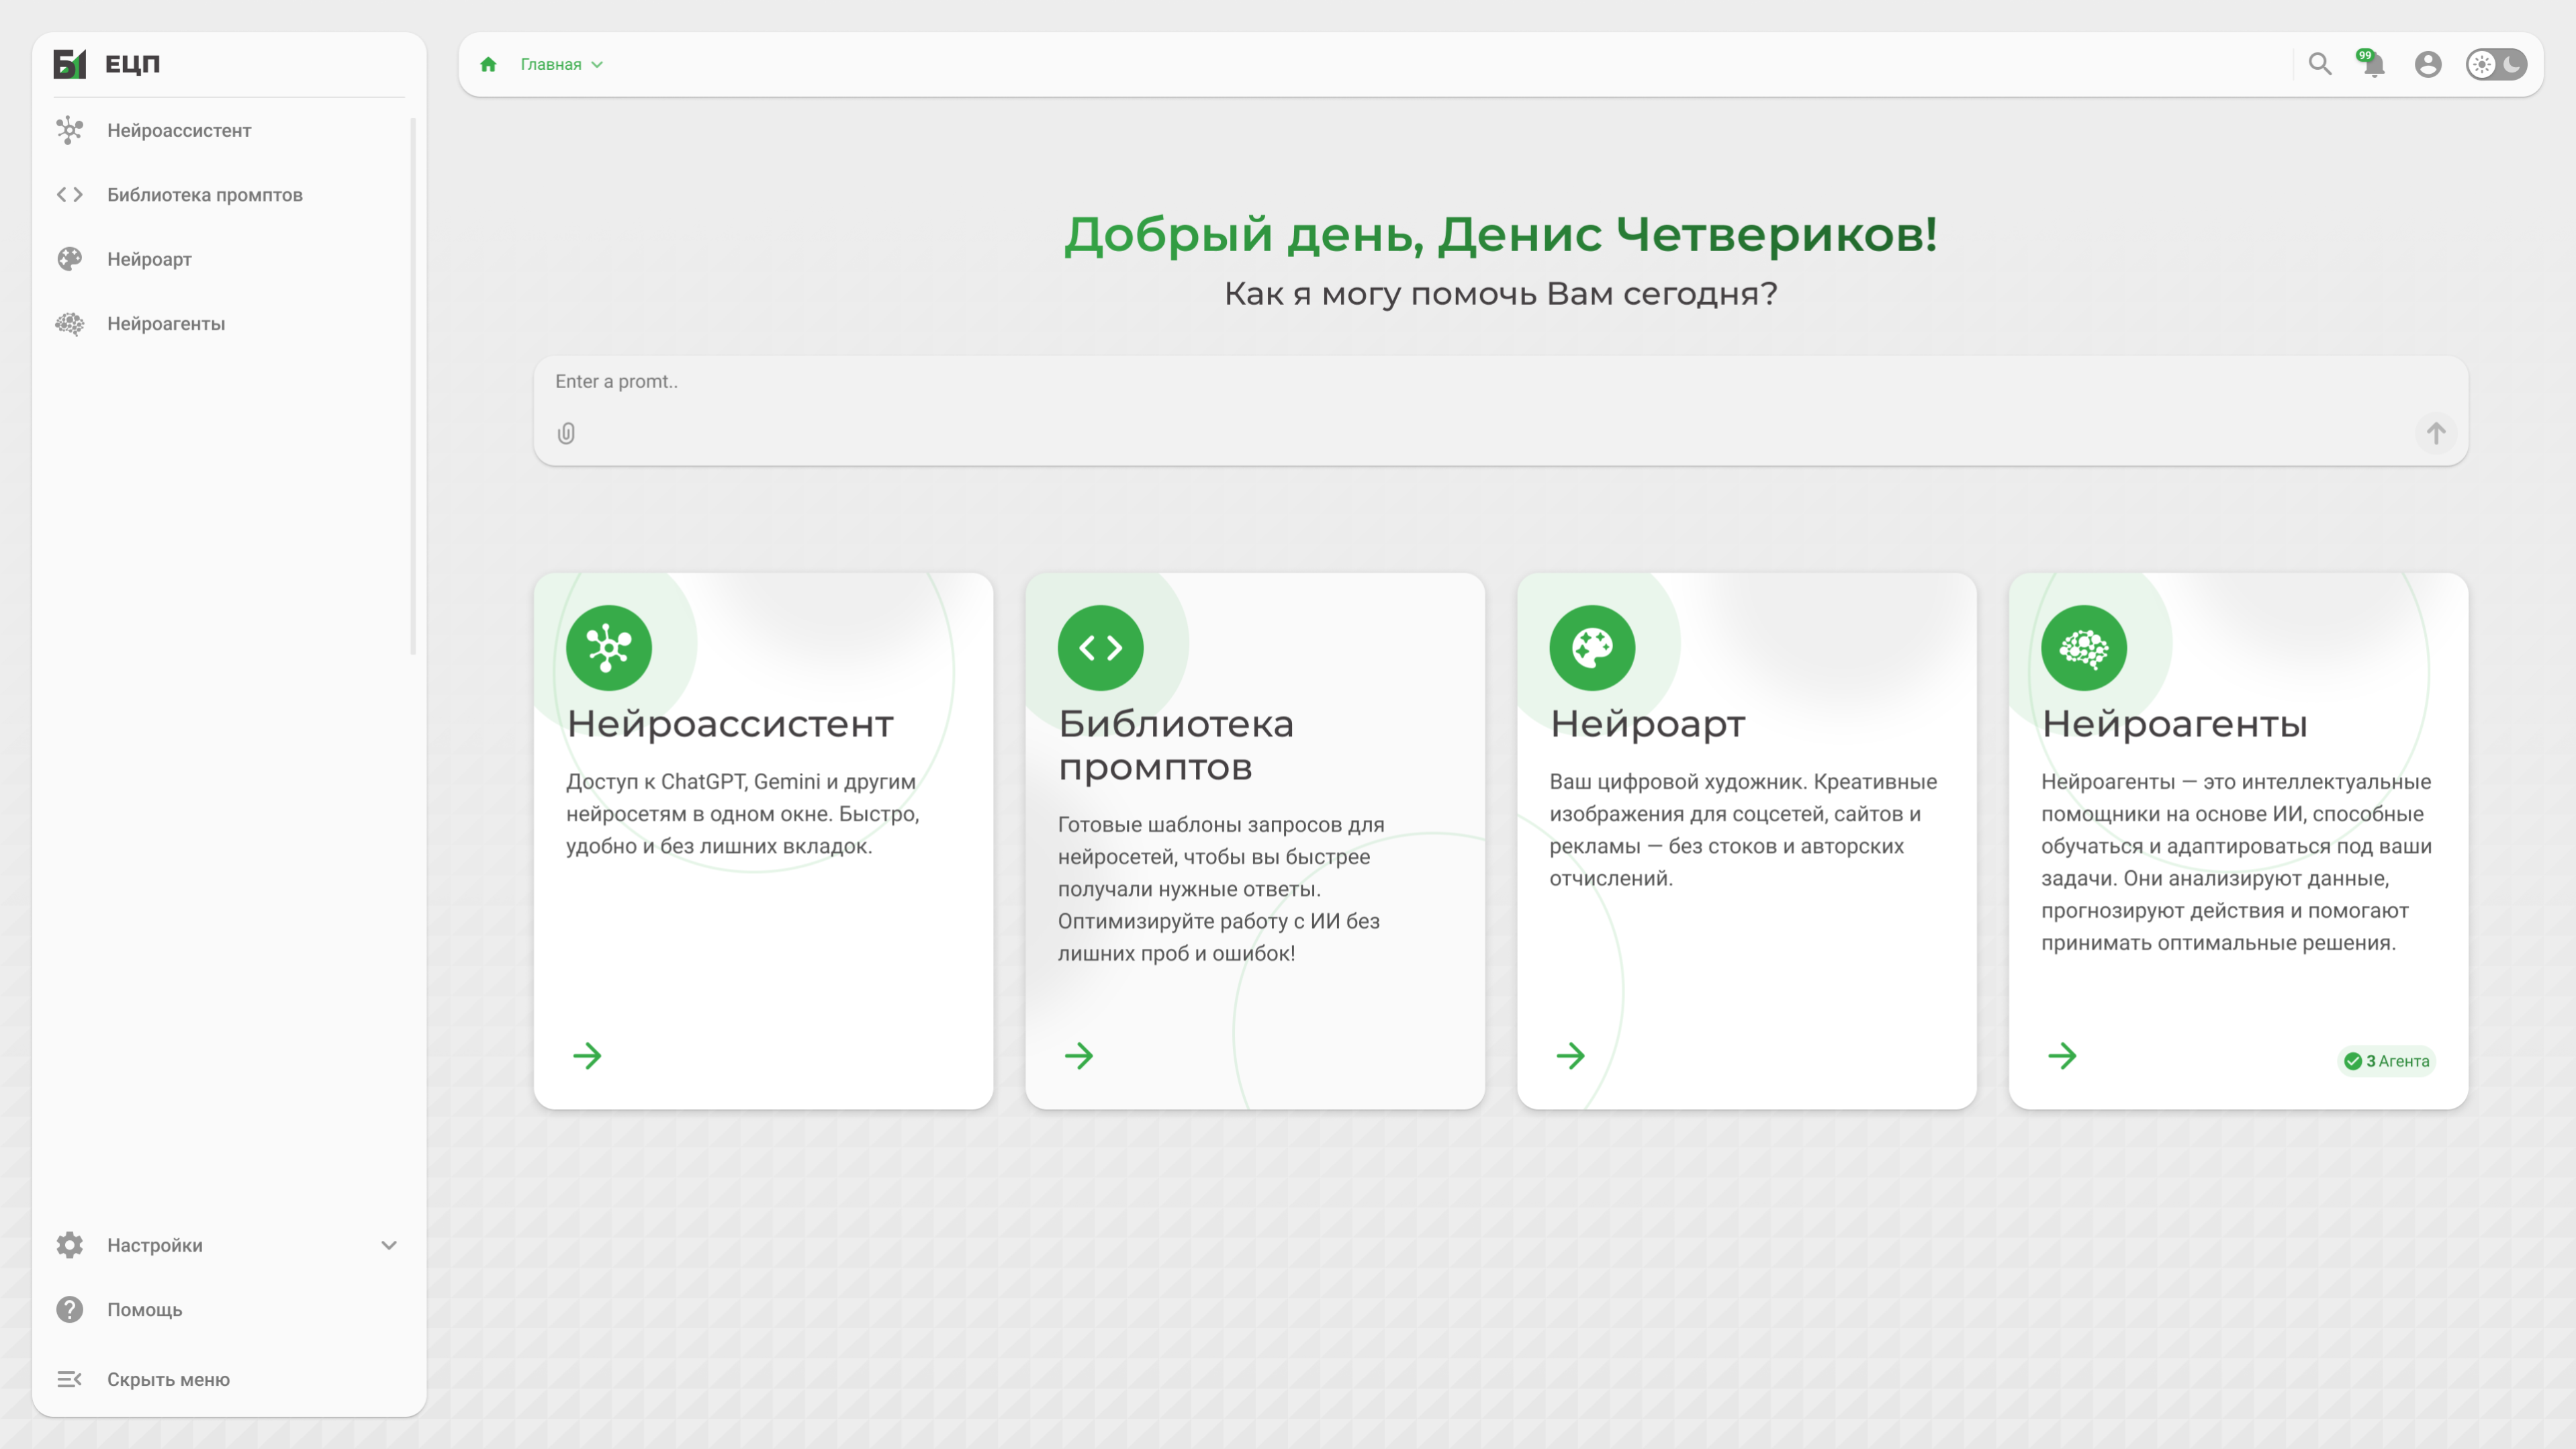Open the Главная breadcrumb dropdown
The width and height of the screenshot is (2576, 1449).
coord(561,64)
